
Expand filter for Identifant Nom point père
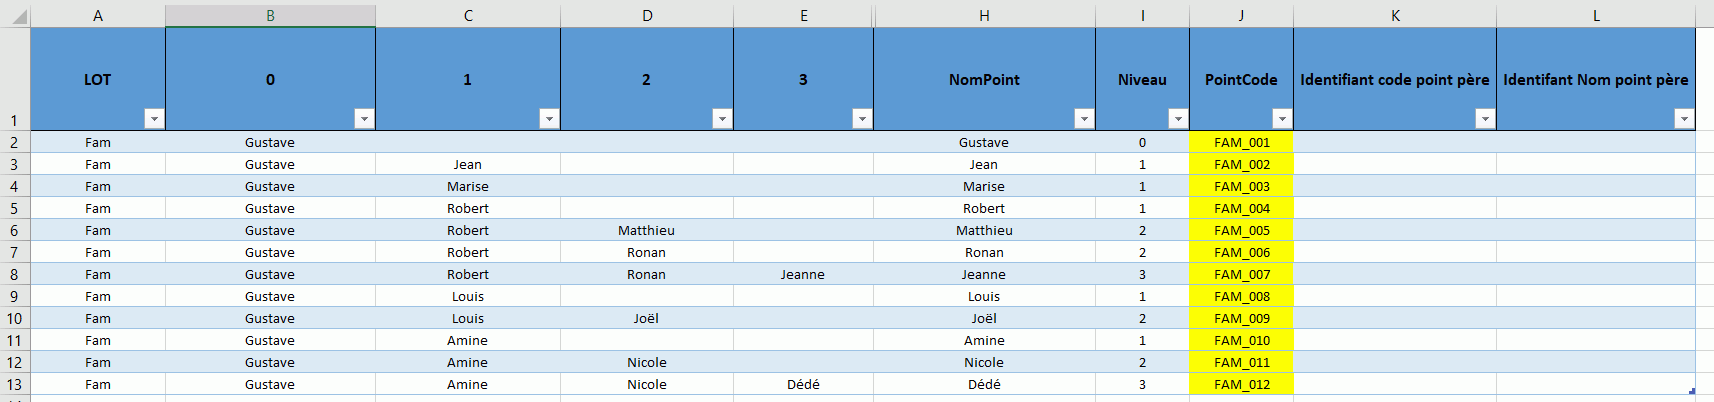1684,119
